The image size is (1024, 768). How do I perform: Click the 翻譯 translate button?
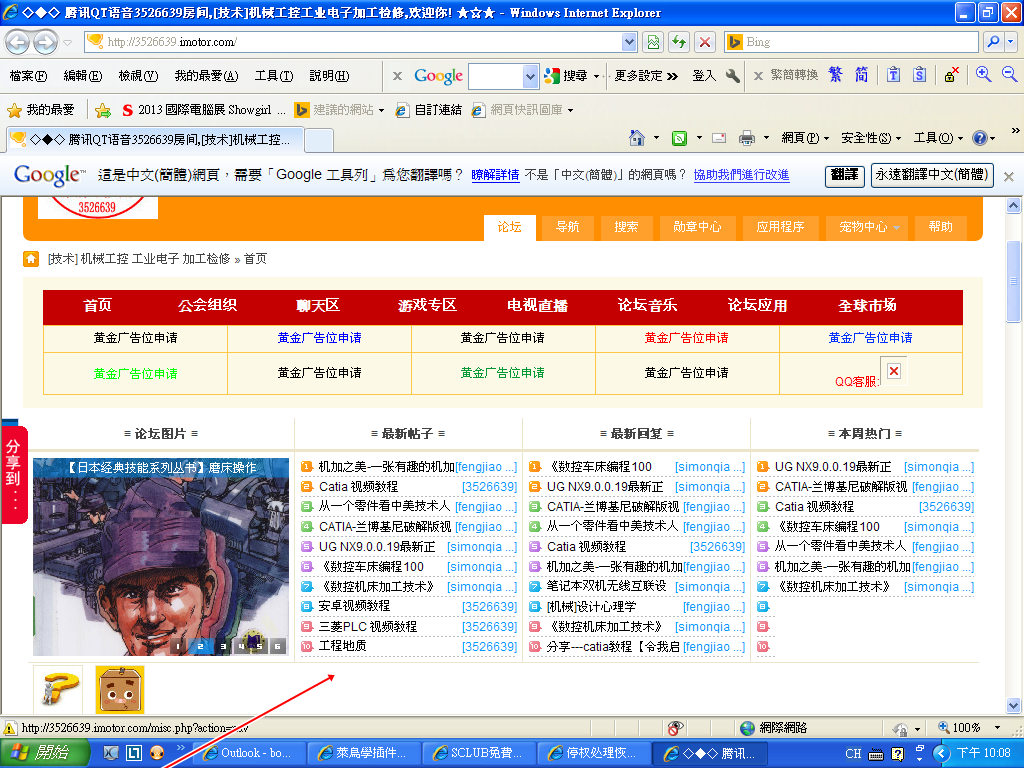pos(844,175)
